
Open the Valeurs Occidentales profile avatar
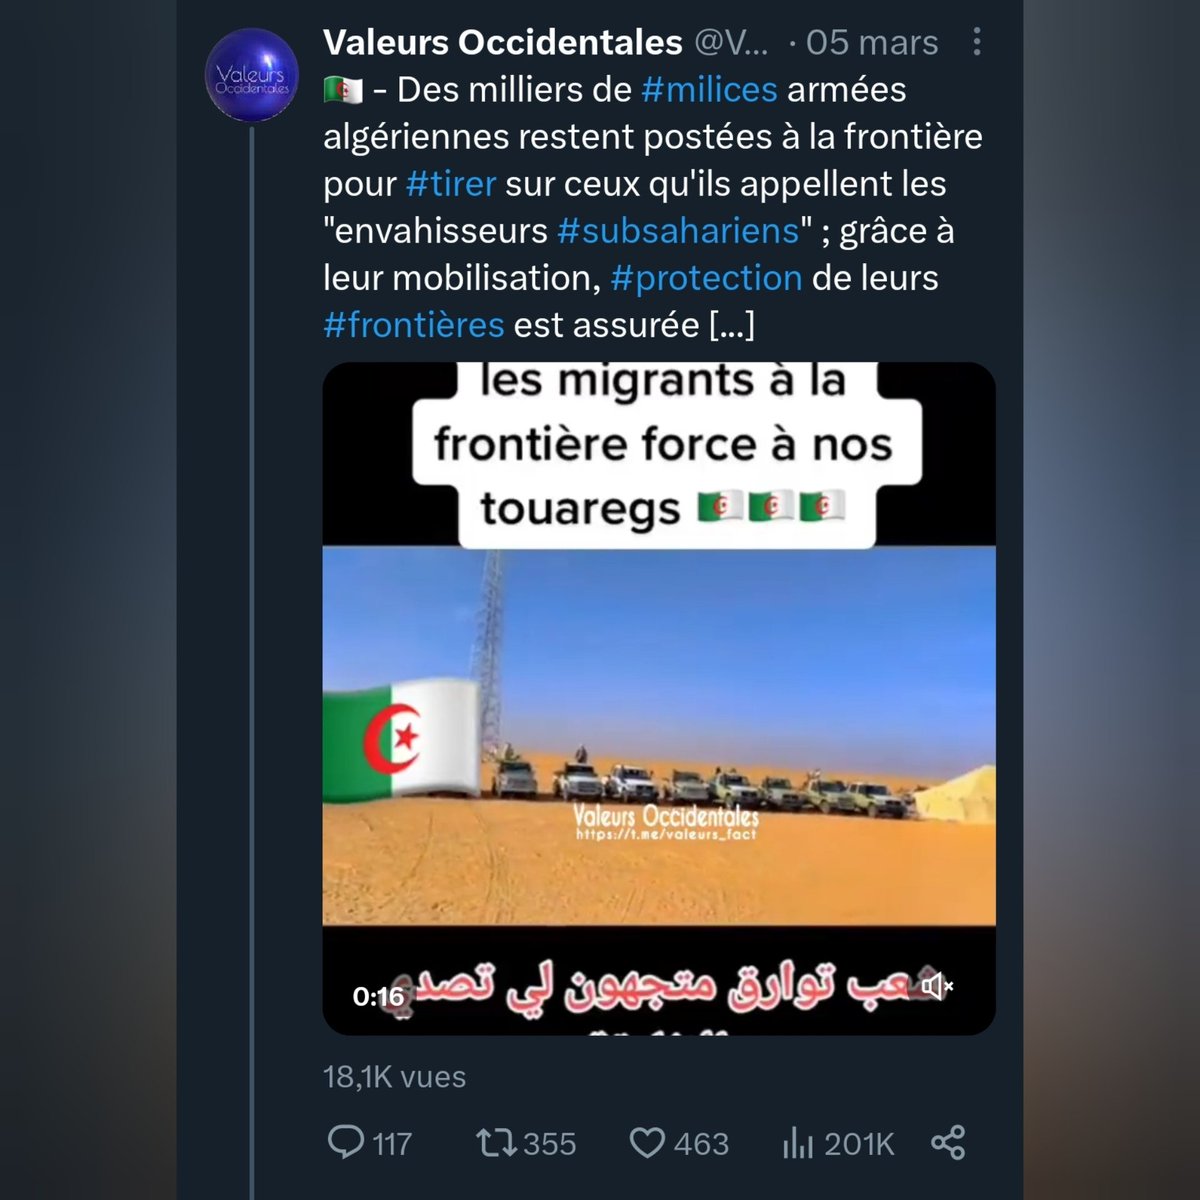click(x=251, y=74)
